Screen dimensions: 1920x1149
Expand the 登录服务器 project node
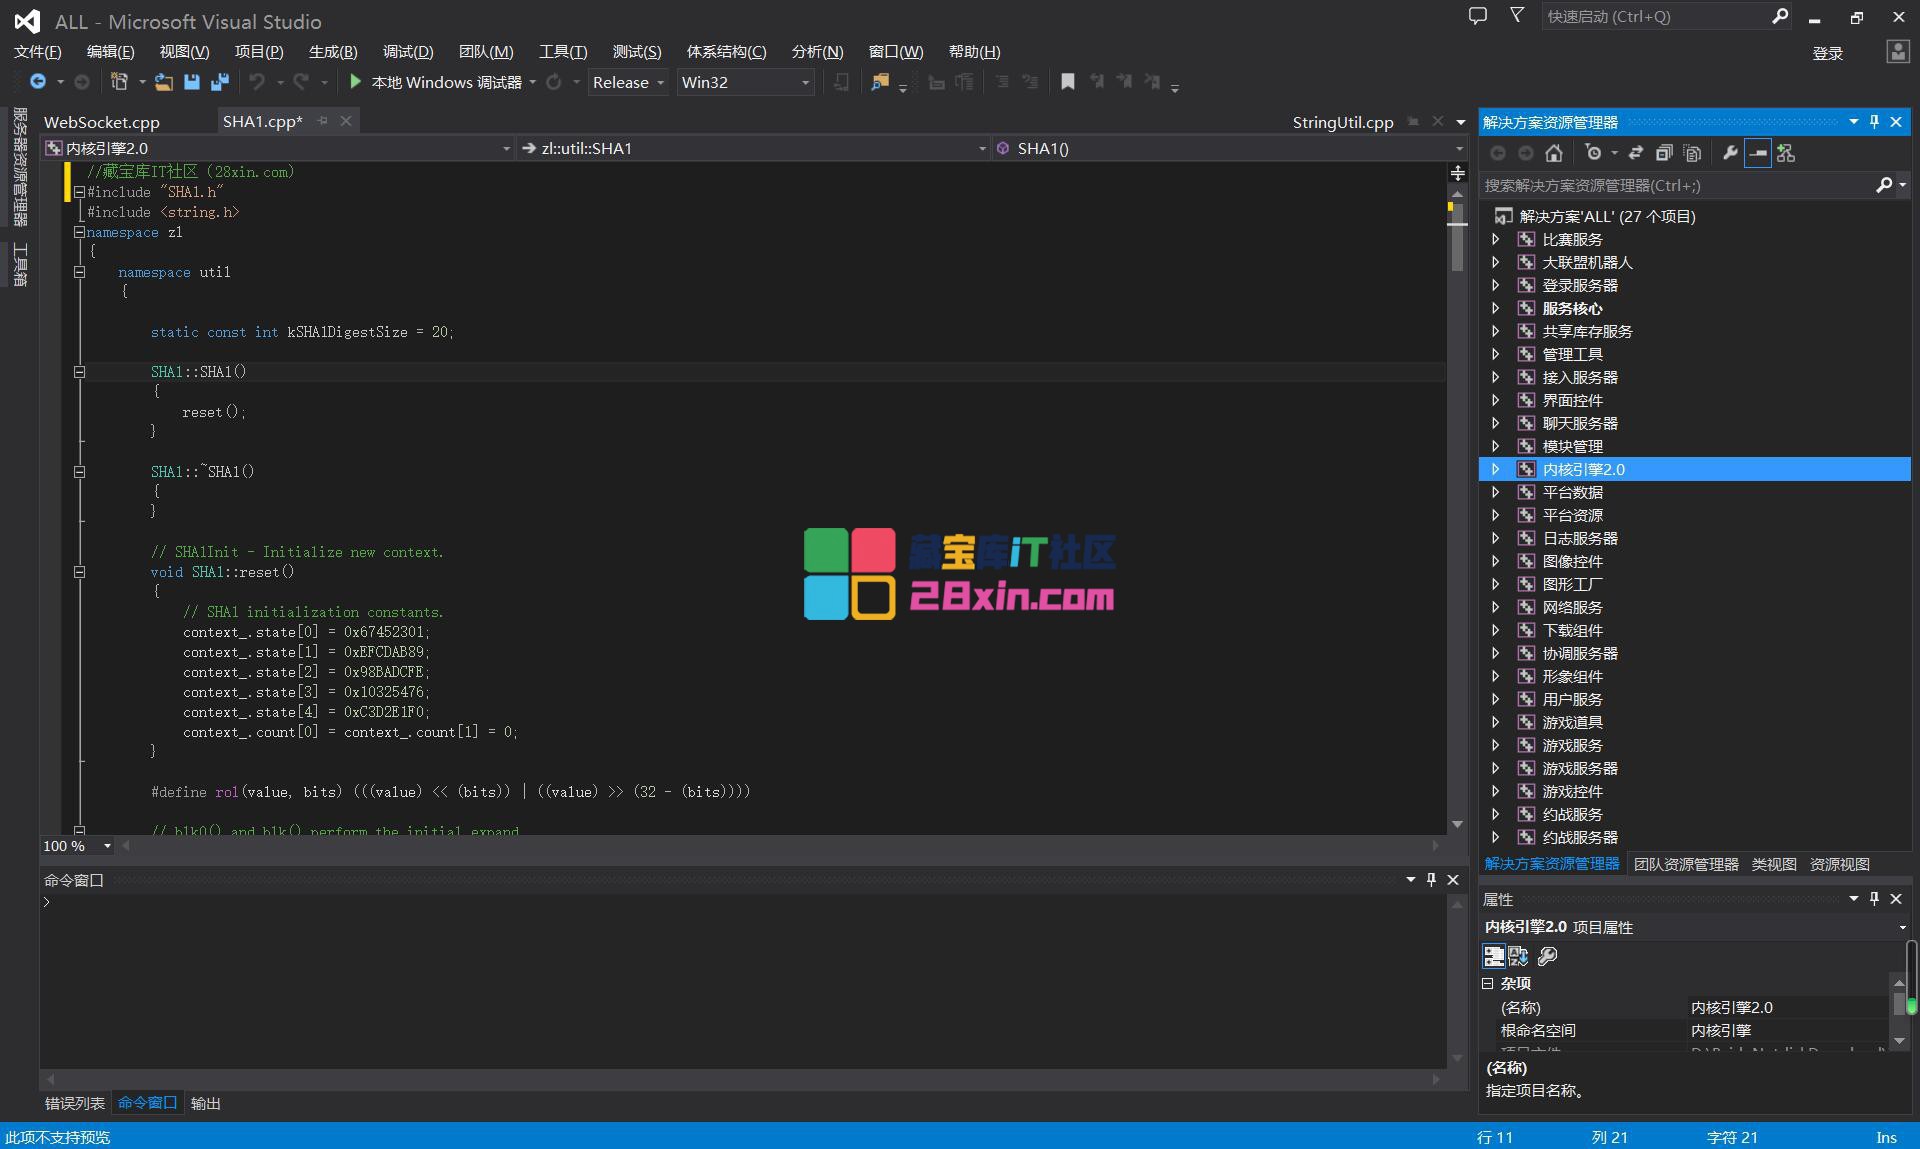[1496, 285]
